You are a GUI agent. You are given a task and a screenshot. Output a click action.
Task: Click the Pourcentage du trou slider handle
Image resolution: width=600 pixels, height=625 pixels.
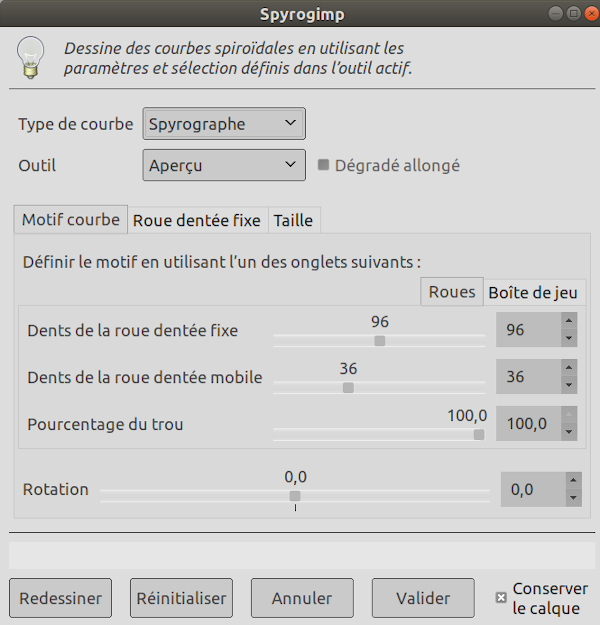pos(479,434)
